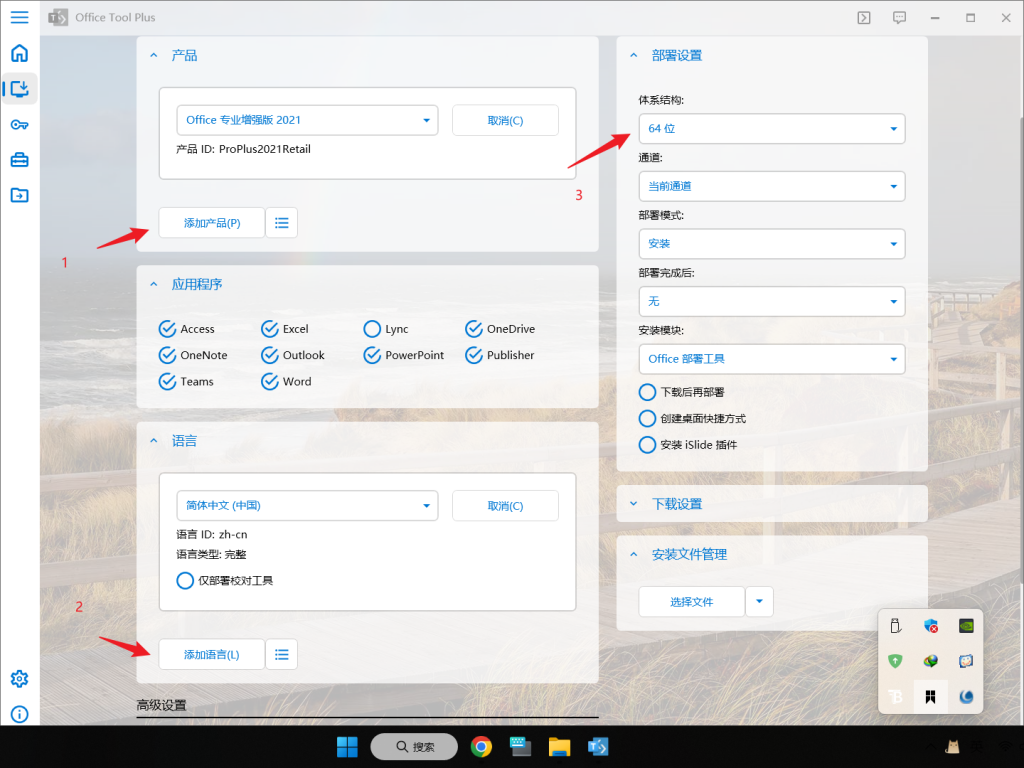Open the feedback chat icon in title bar
This screenshot has width=1024, height=768.
pos(899,18)
